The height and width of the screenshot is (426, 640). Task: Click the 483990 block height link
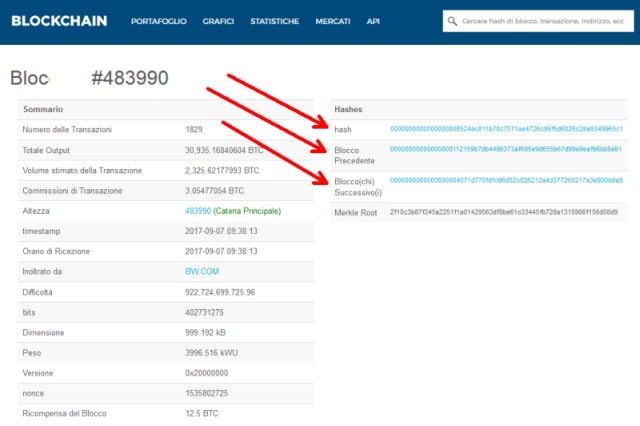(199, 211)
